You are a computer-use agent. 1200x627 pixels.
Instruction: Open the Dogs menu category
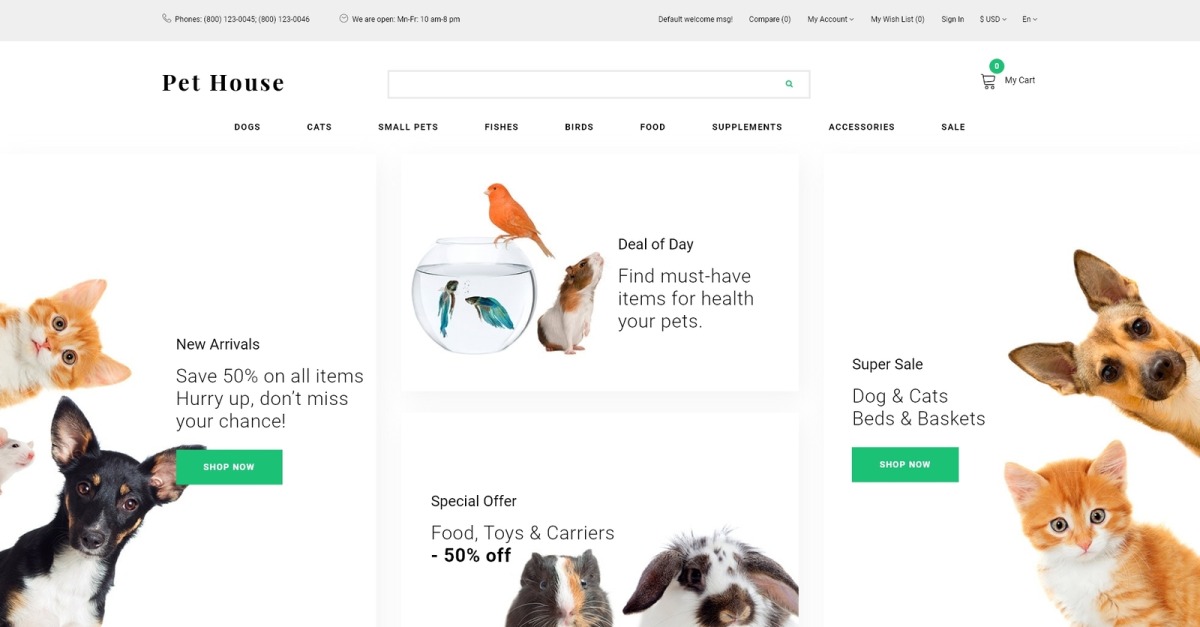[x=247, y=127]
